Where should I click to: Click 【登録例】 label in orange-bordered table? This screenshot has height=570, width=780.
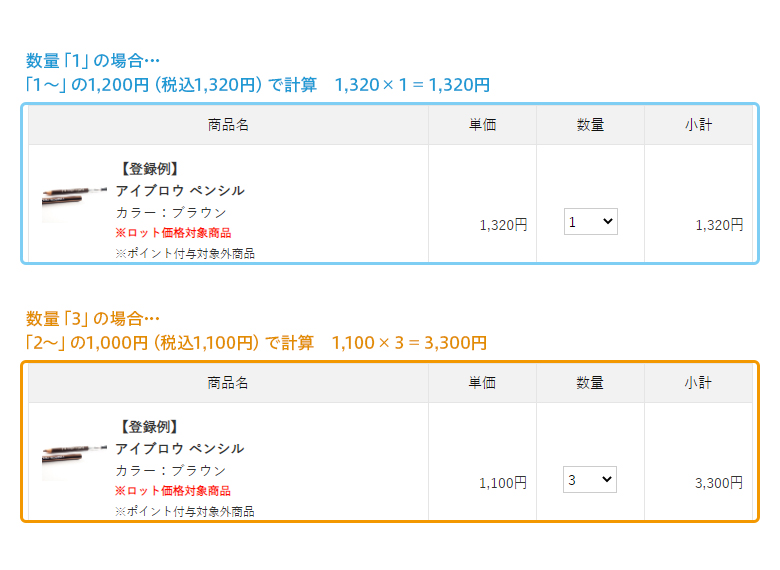point(148,427)
